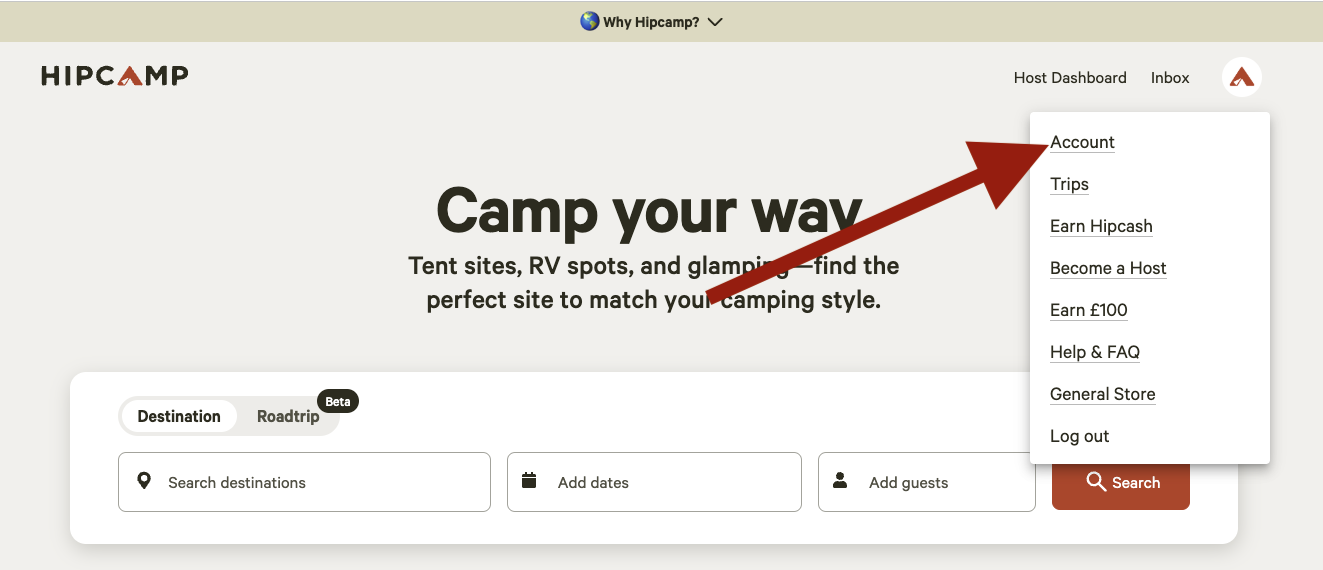Image resolution: width=1323 pixels, height=570 pixels.
Task: Click the location pin icon
Action: (144, 481)
